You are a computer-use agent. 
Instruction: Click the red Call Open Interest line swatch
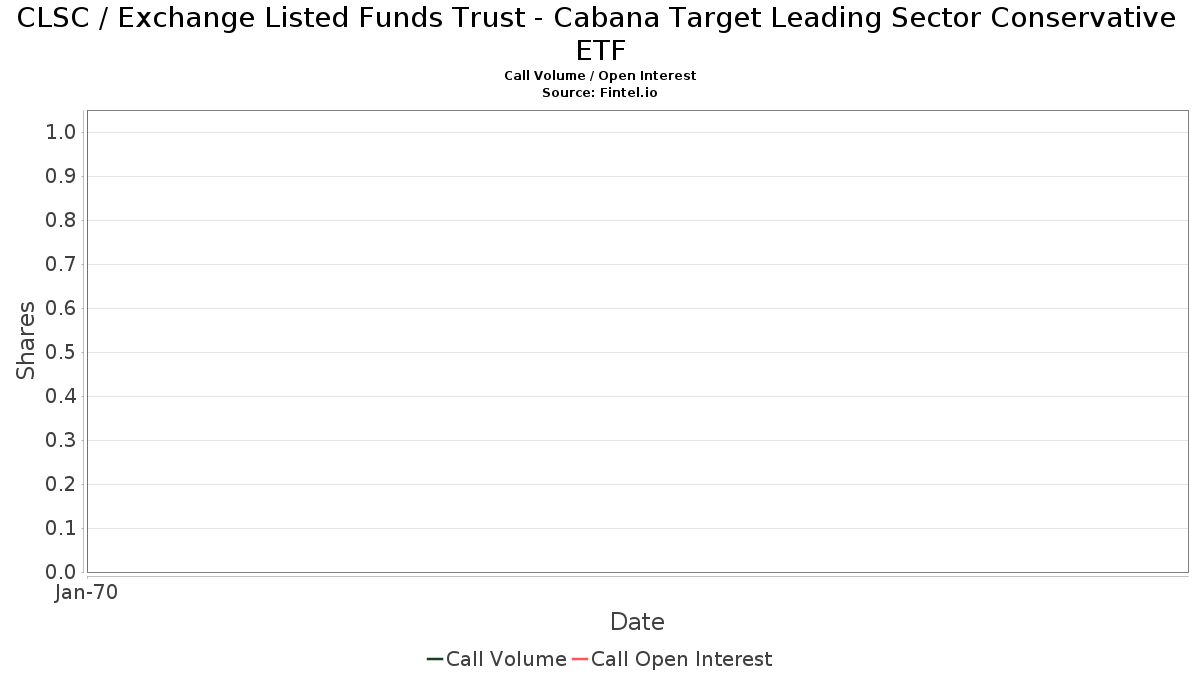tap(580, 659)
